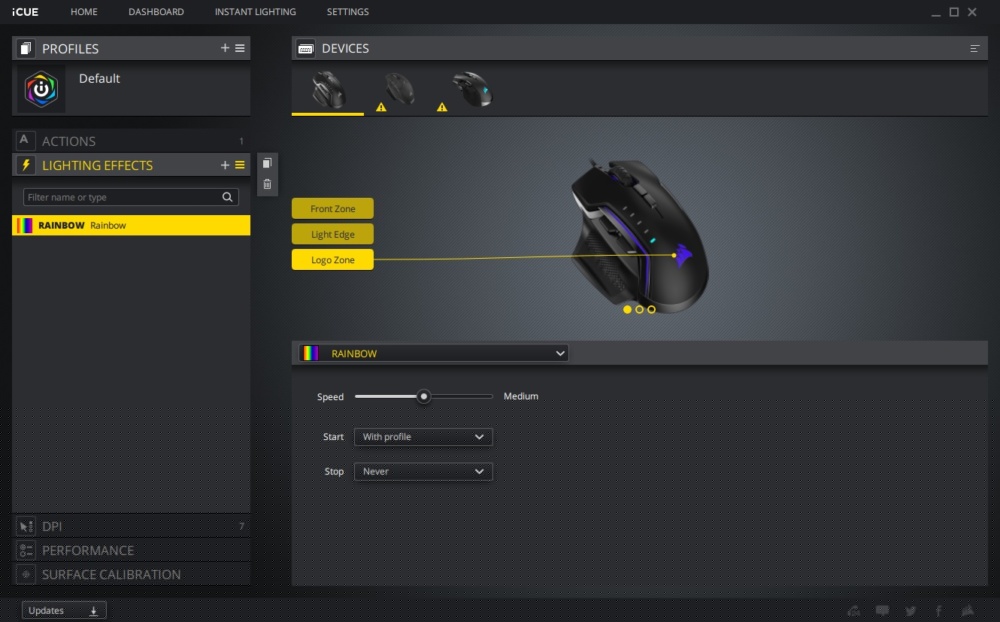
Task: Click the Profiles section icon
Action: click(26, 48)
